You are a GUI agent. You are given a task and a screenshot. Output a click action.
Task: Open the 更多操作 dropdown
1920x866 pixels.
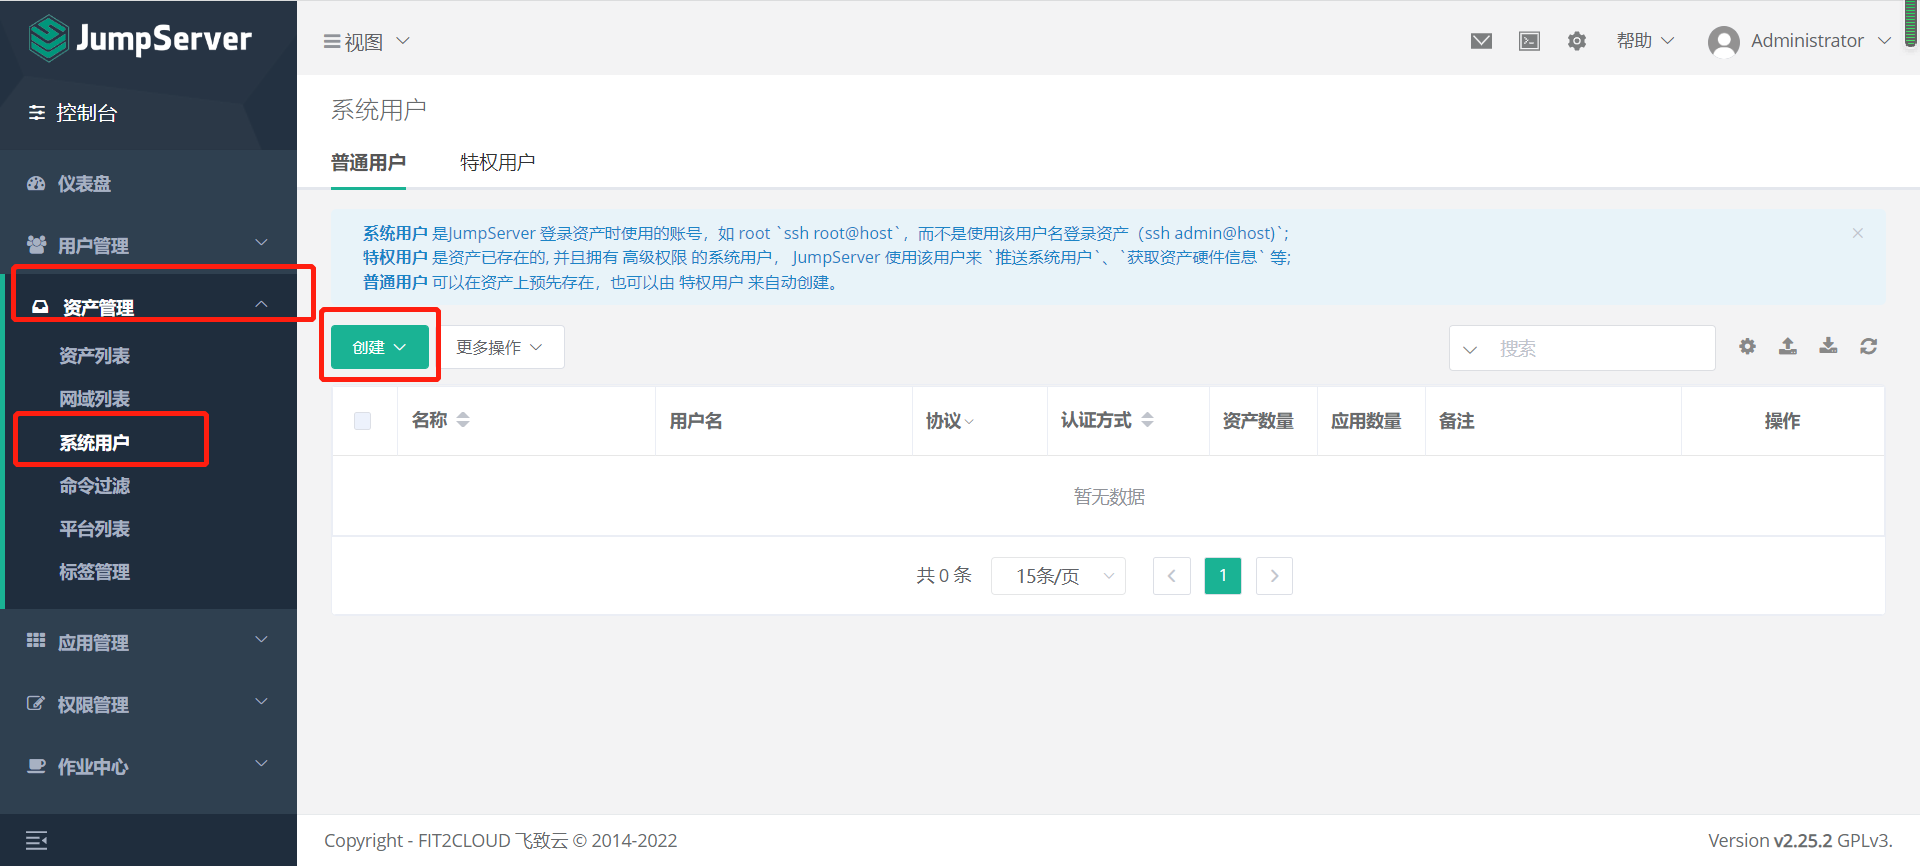pos(499,347)
